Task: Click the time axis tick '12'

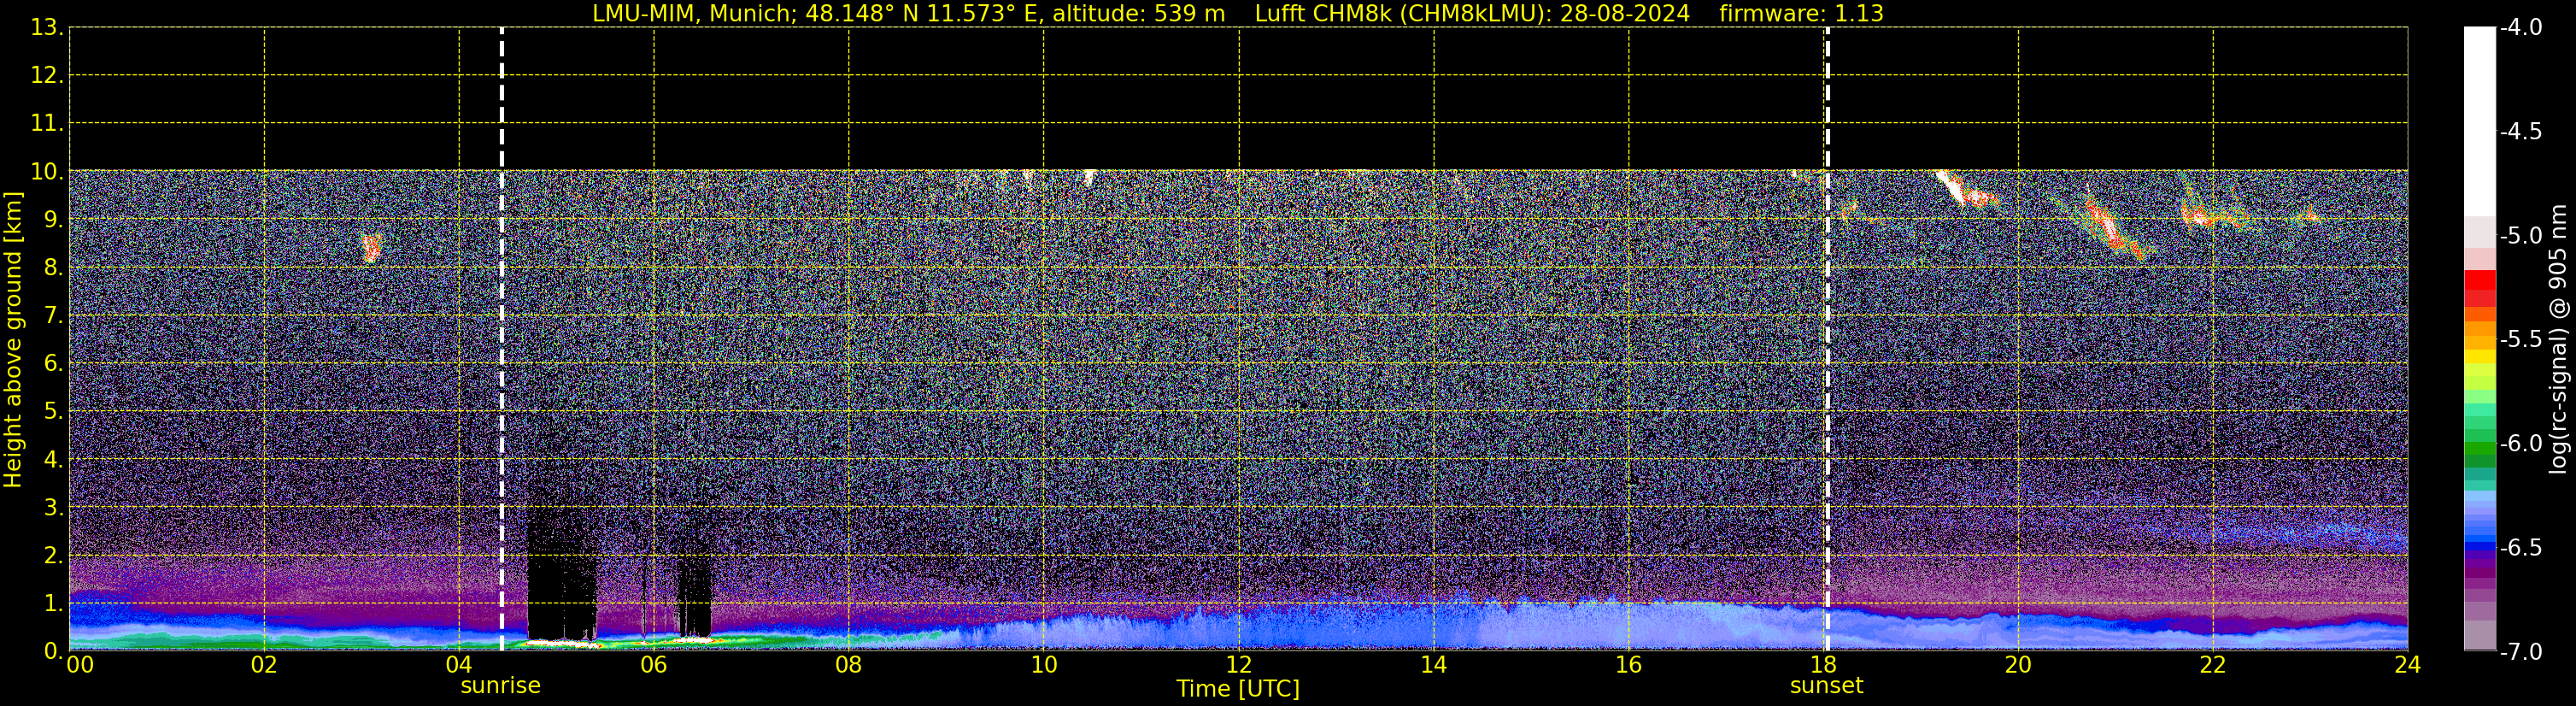Action: tap(1238, 665)
